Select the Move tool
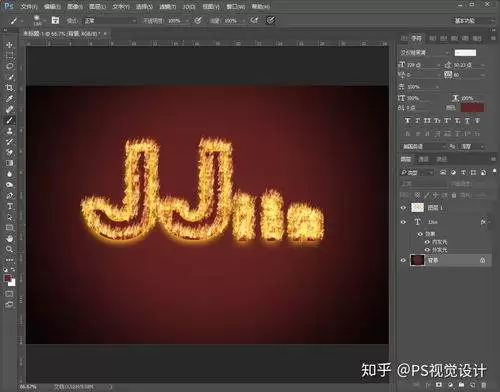This screenshot has height=392, width=500. pyautogui.click(x=9, y=45)
